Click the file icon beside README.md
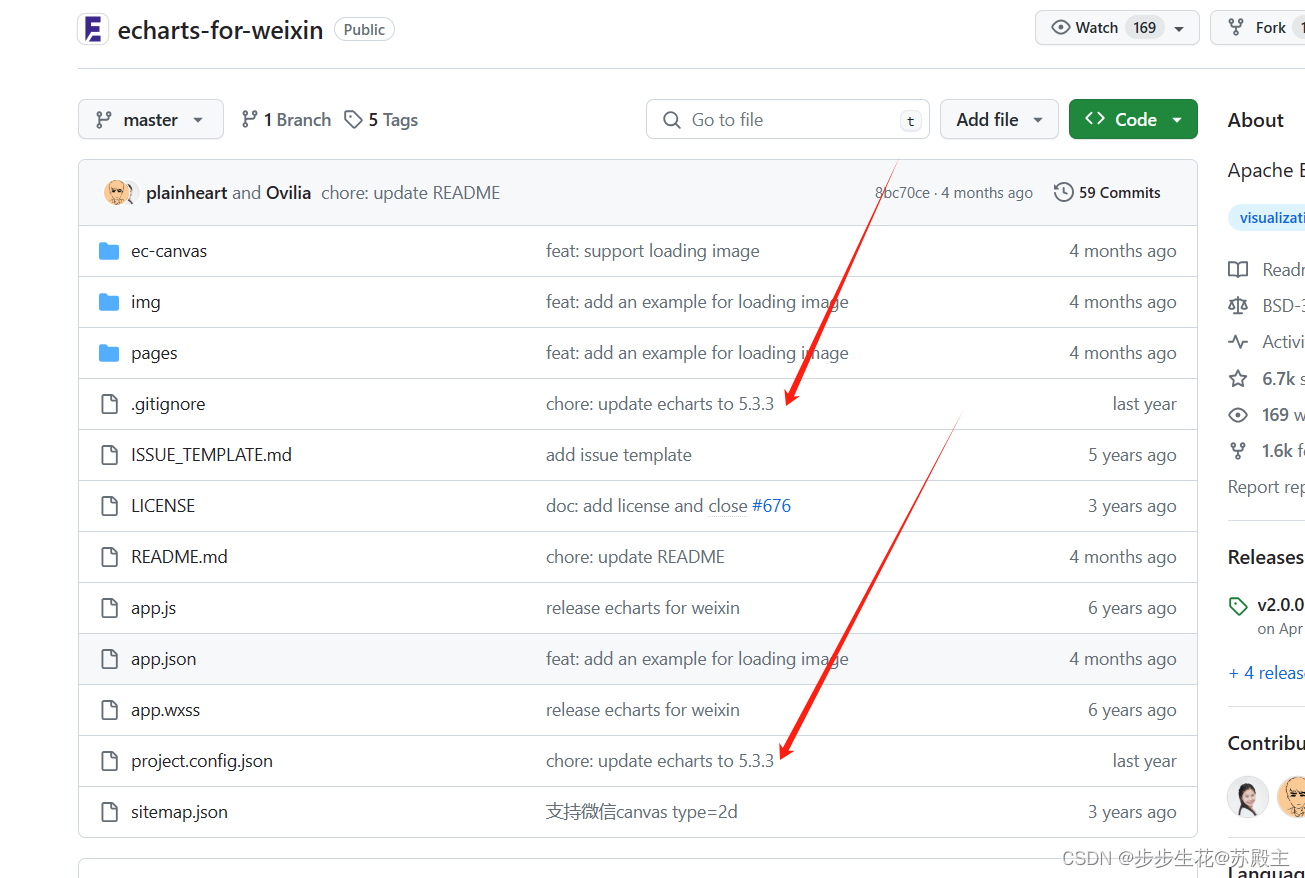The height and width of the screenshot is (878, 1305). point(109,557)
